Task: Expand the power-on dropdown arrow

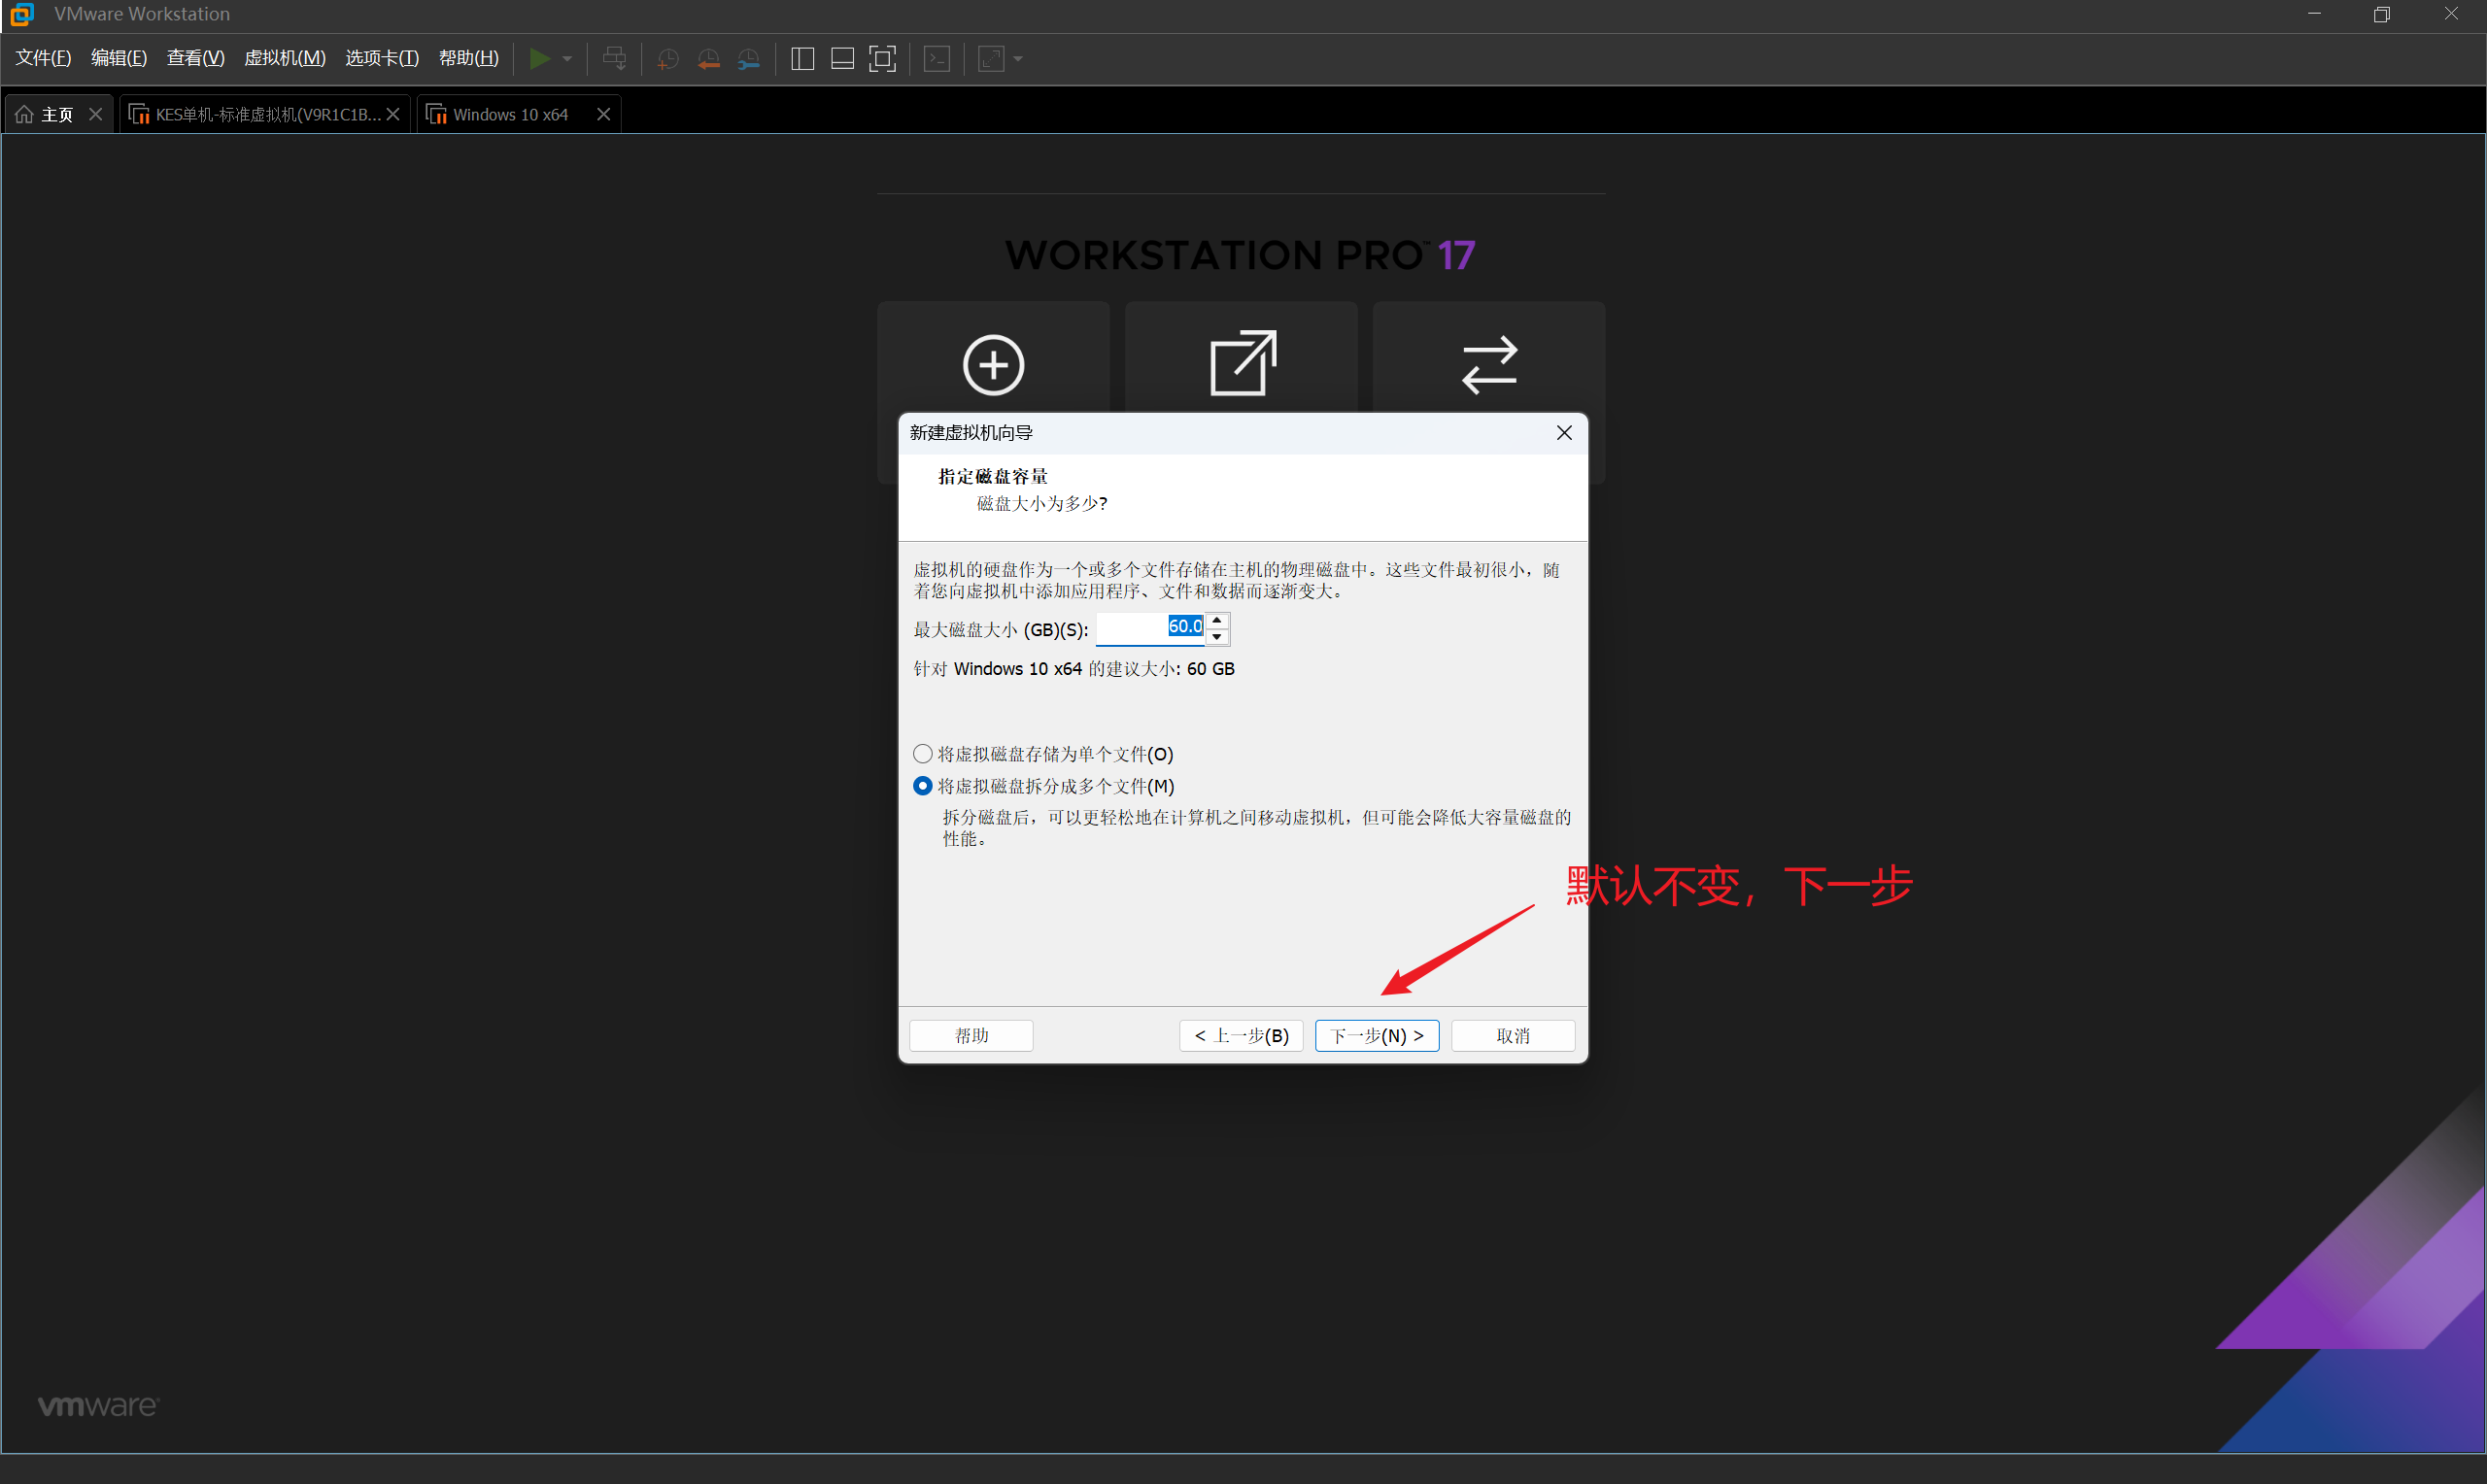Action: pos(567,59)
